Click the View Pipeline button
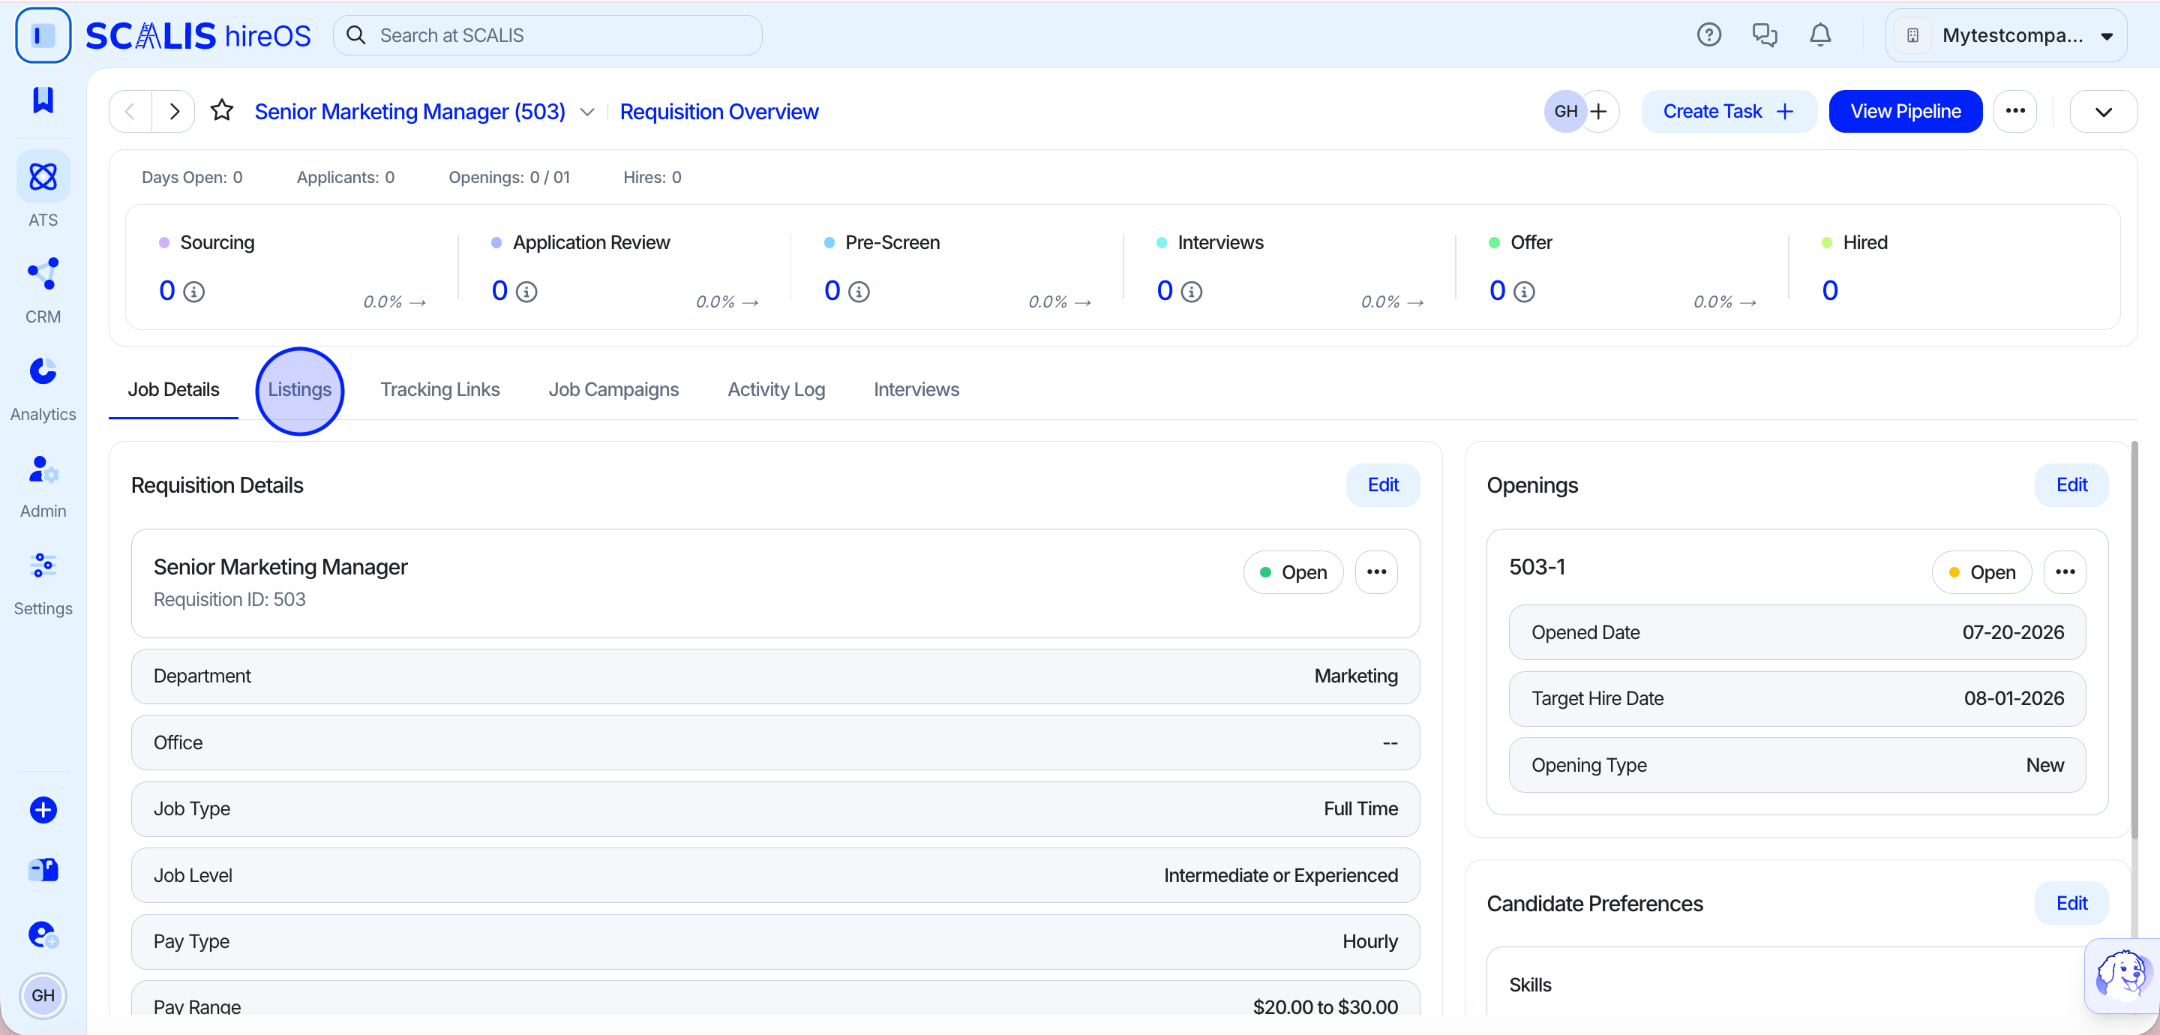 click(1905, 111)
